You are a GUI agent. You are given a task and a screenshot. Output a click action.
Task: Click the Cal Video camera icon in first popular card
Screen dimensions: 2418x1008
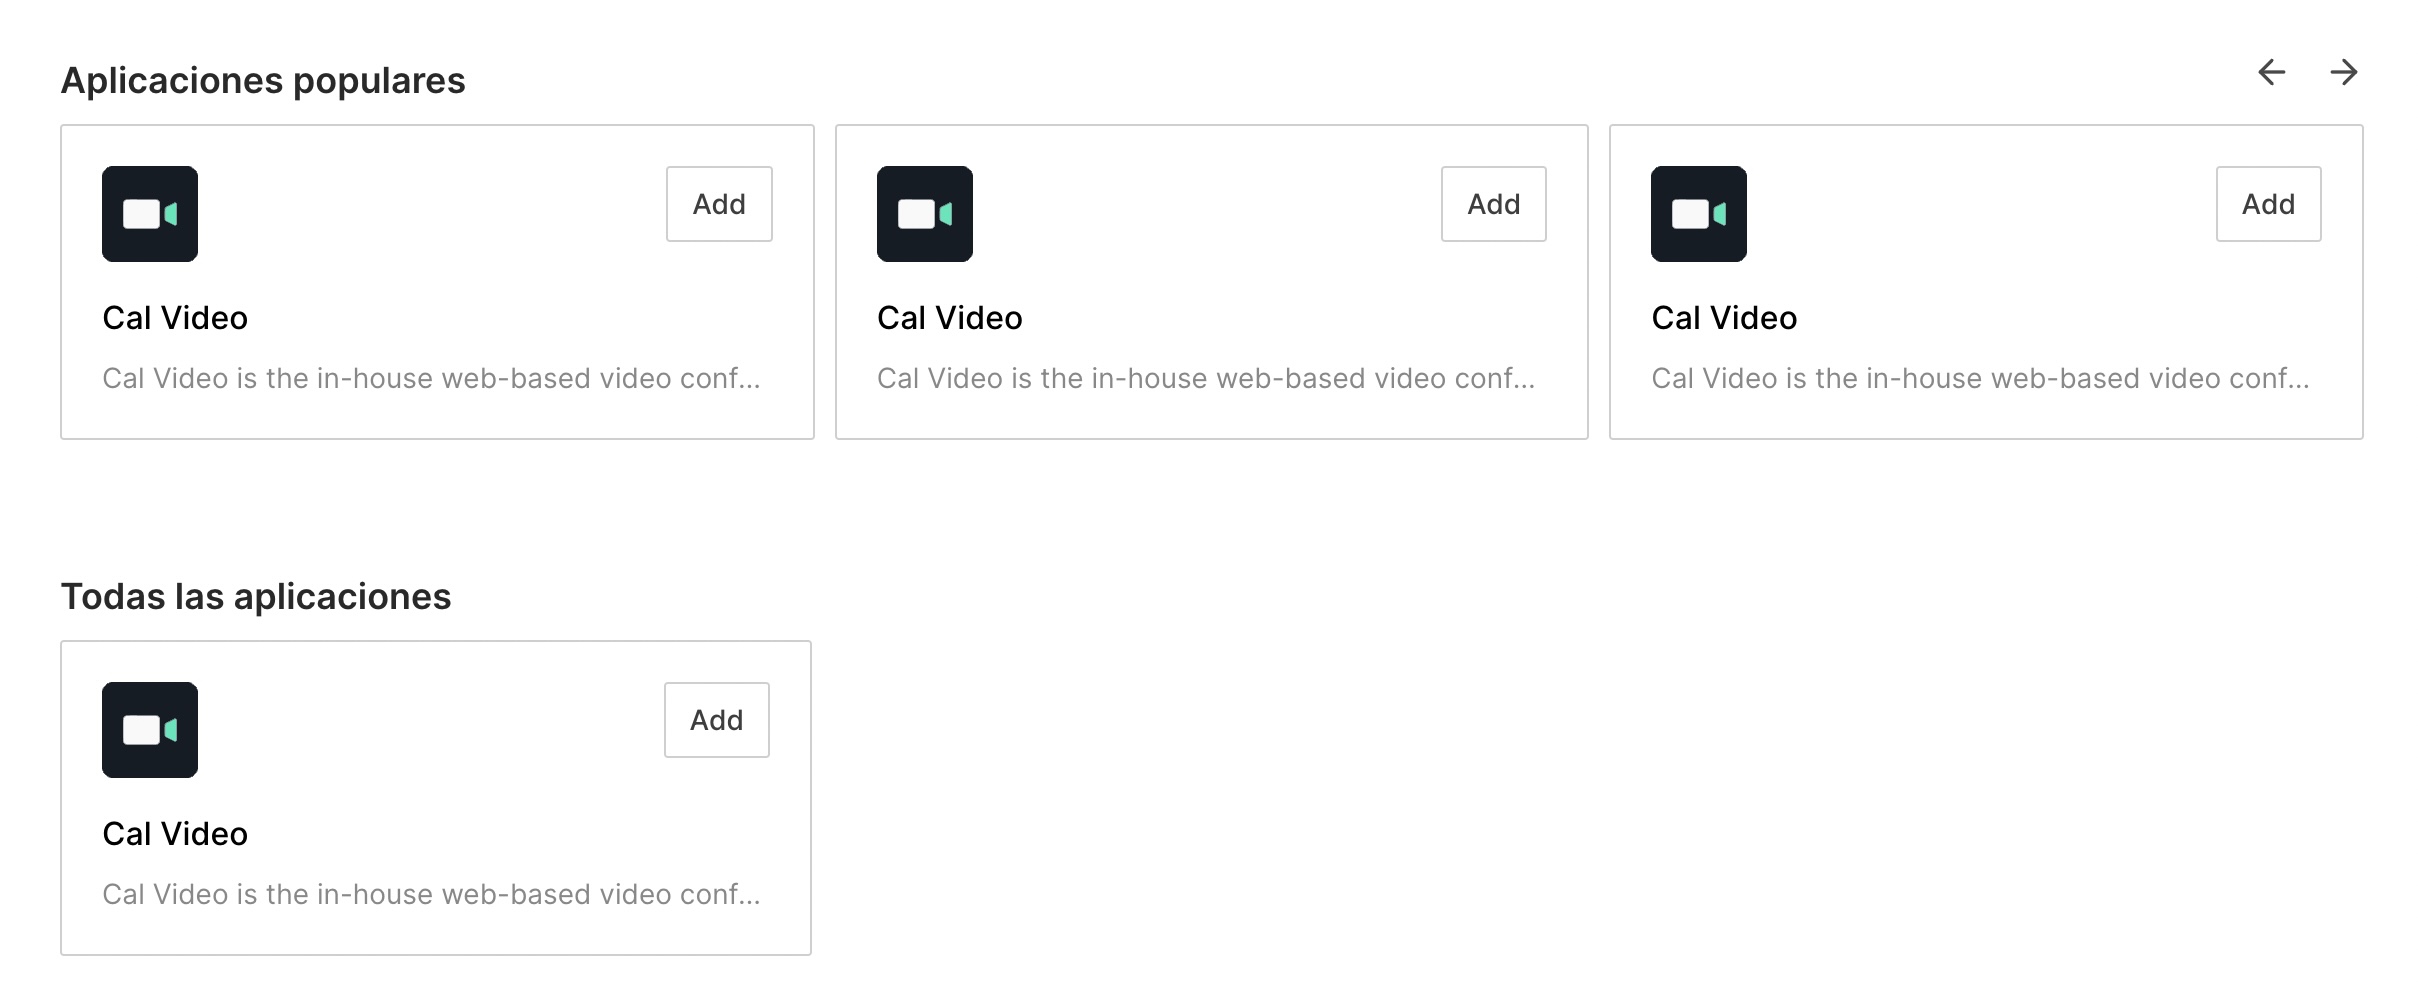pyautogui.click(x=149, y=214)
